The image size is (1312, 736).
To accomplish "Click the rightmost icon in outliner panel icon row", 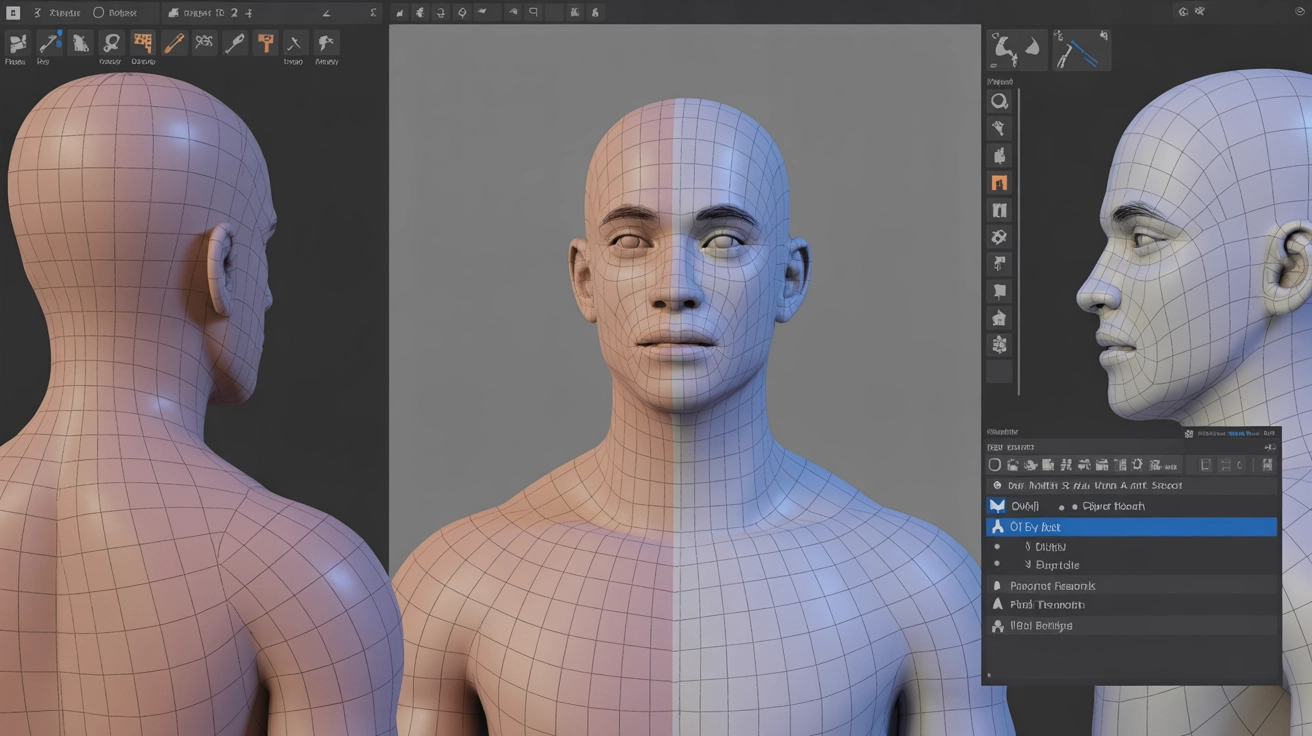I will 1268,465.
